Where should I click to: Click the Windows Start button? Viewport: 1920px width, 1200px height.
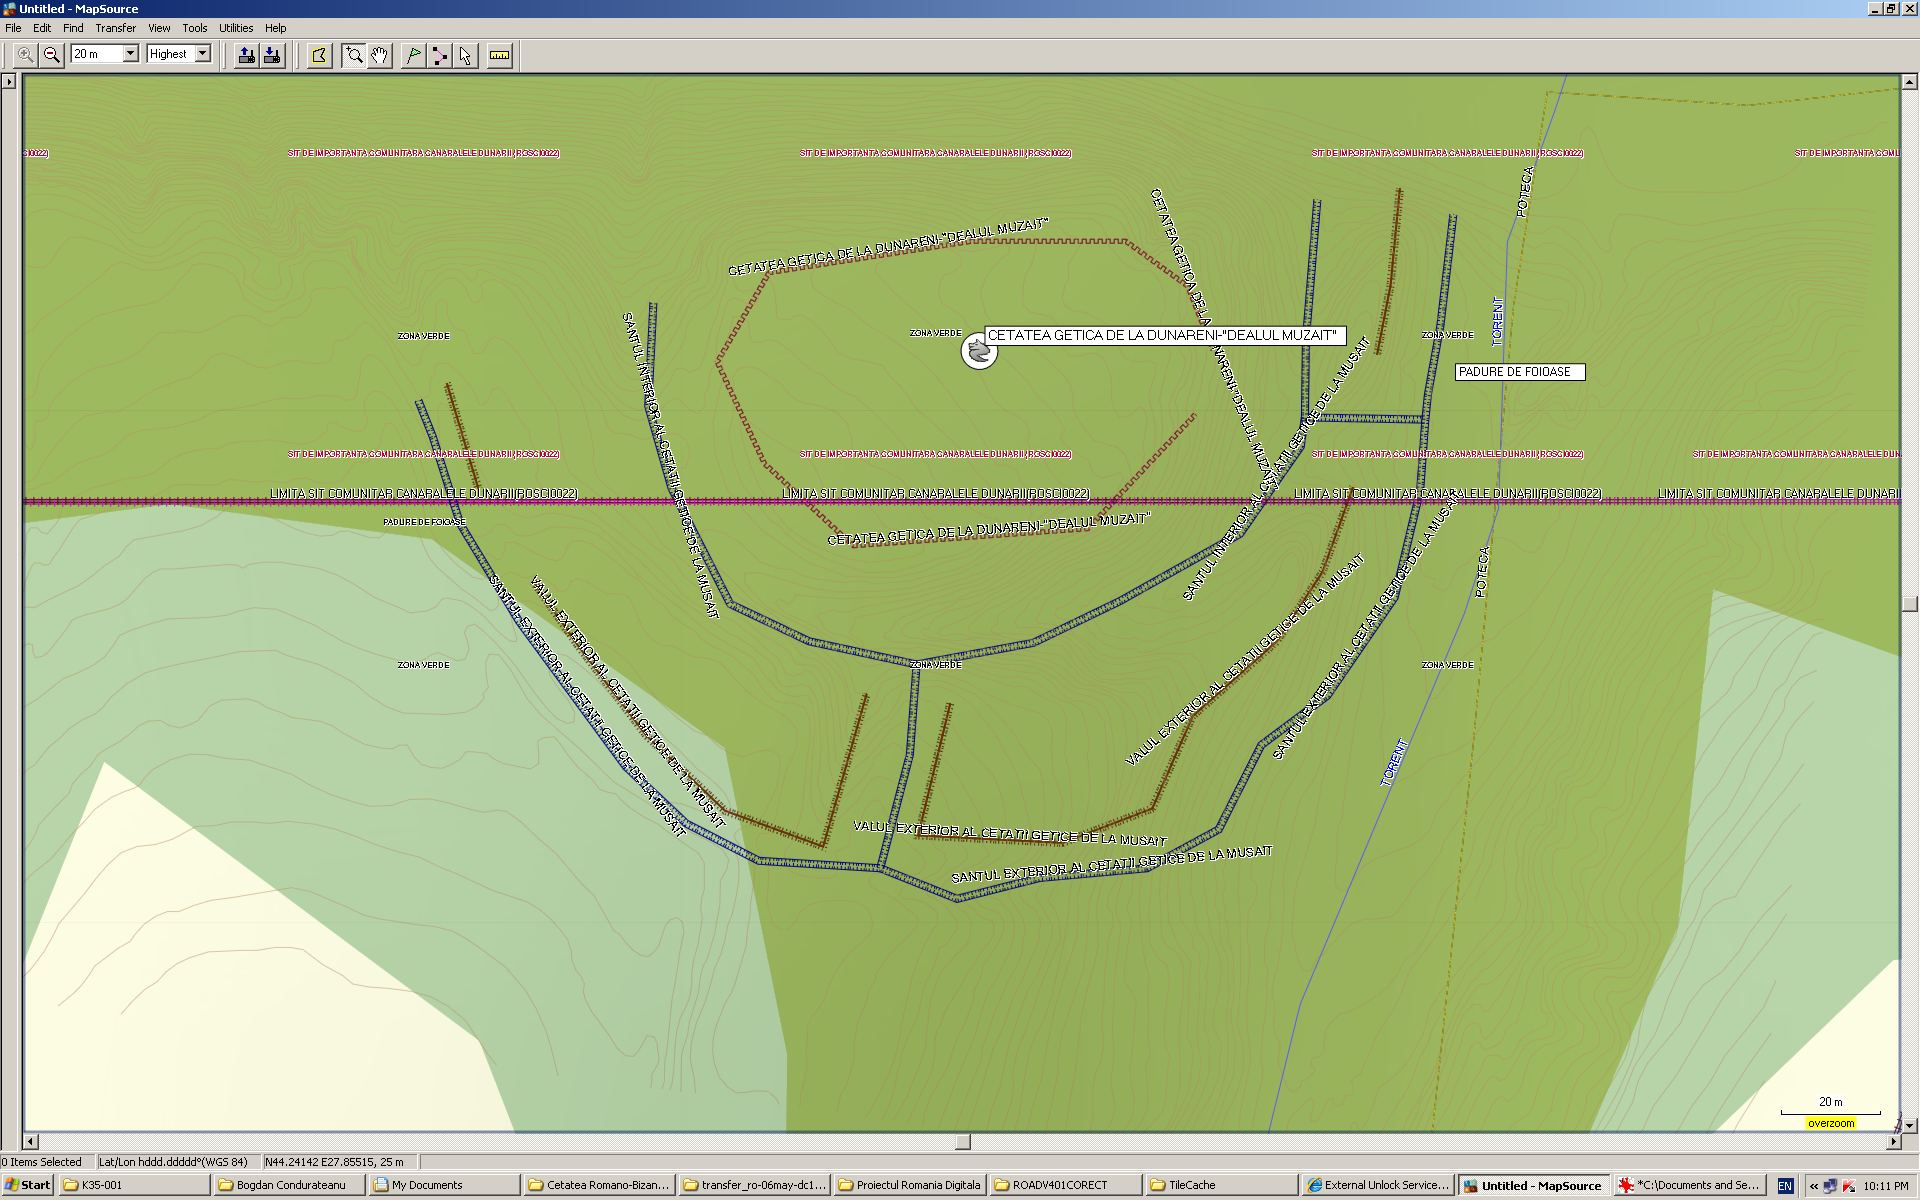tap(28, 1185)
